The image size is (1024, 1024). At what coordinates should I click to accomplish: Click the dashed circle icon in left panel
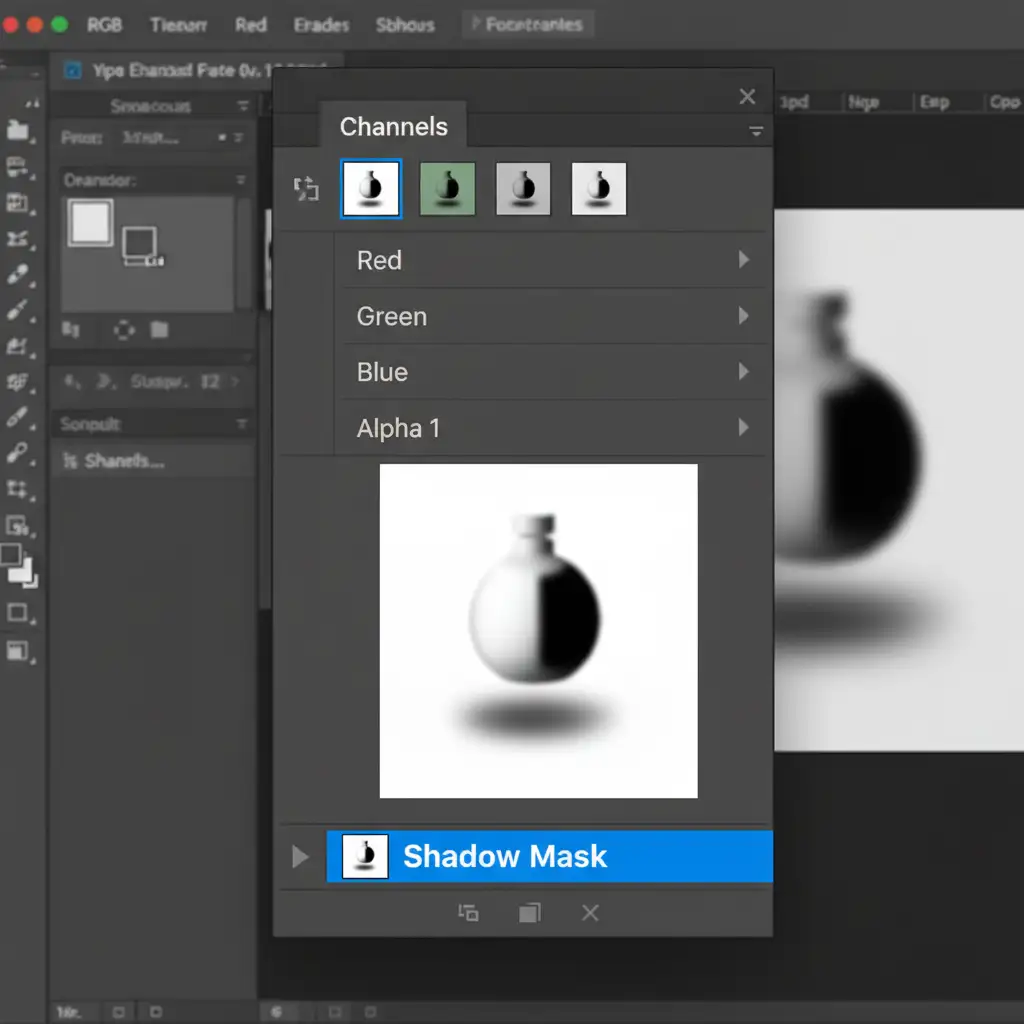click(x=124, y=330)
